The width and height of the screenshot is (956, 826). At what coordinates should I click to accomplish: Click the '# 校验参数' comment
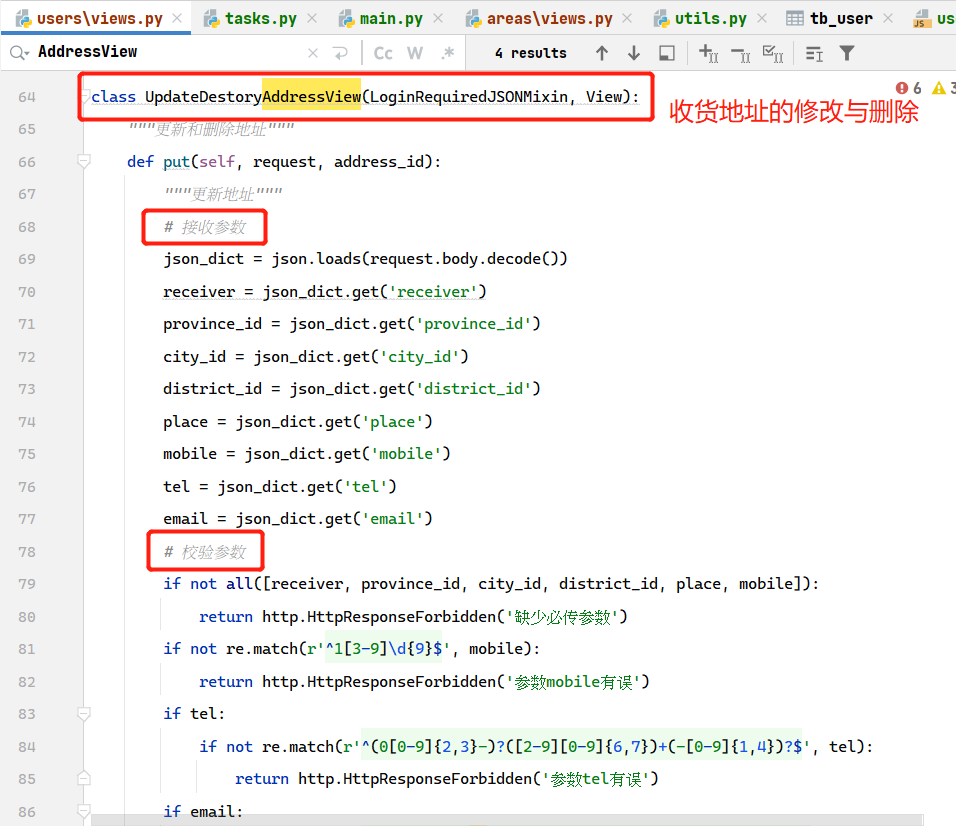[x=204, y=552]
